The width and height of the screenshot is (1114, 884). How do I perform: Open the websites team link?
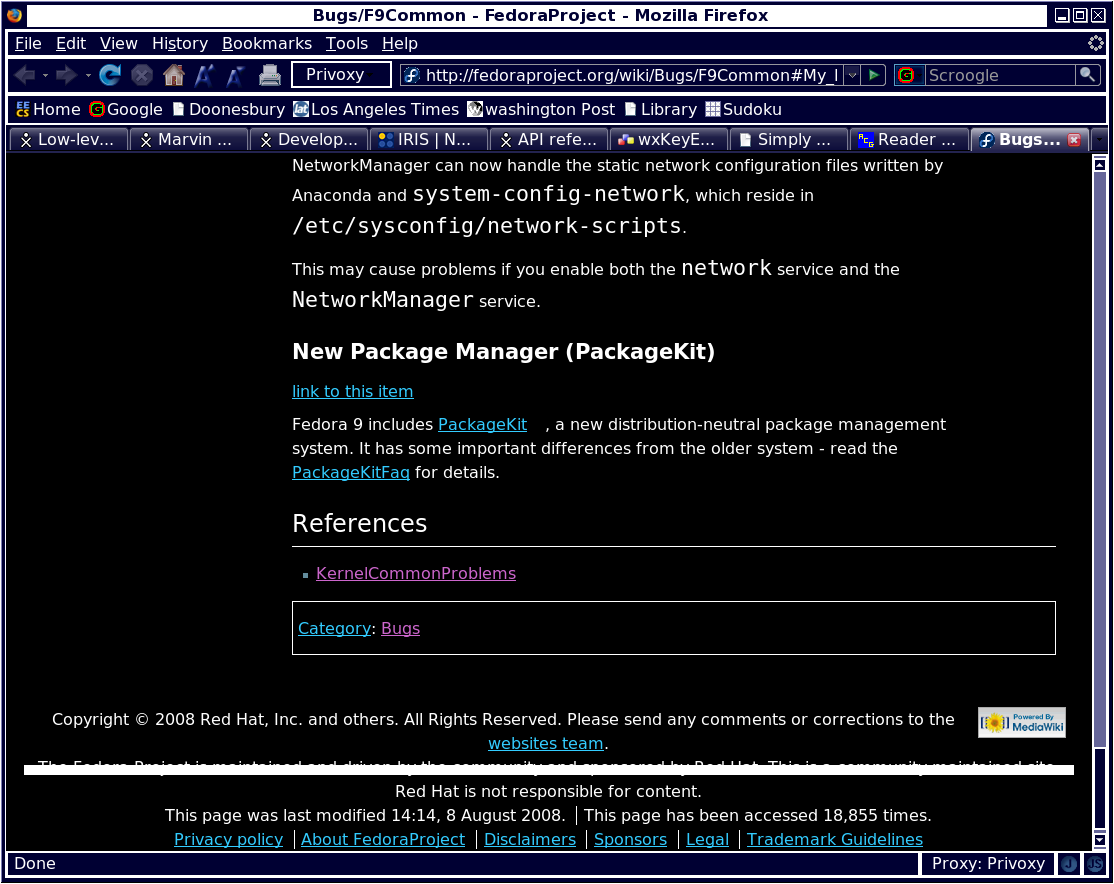545,743
